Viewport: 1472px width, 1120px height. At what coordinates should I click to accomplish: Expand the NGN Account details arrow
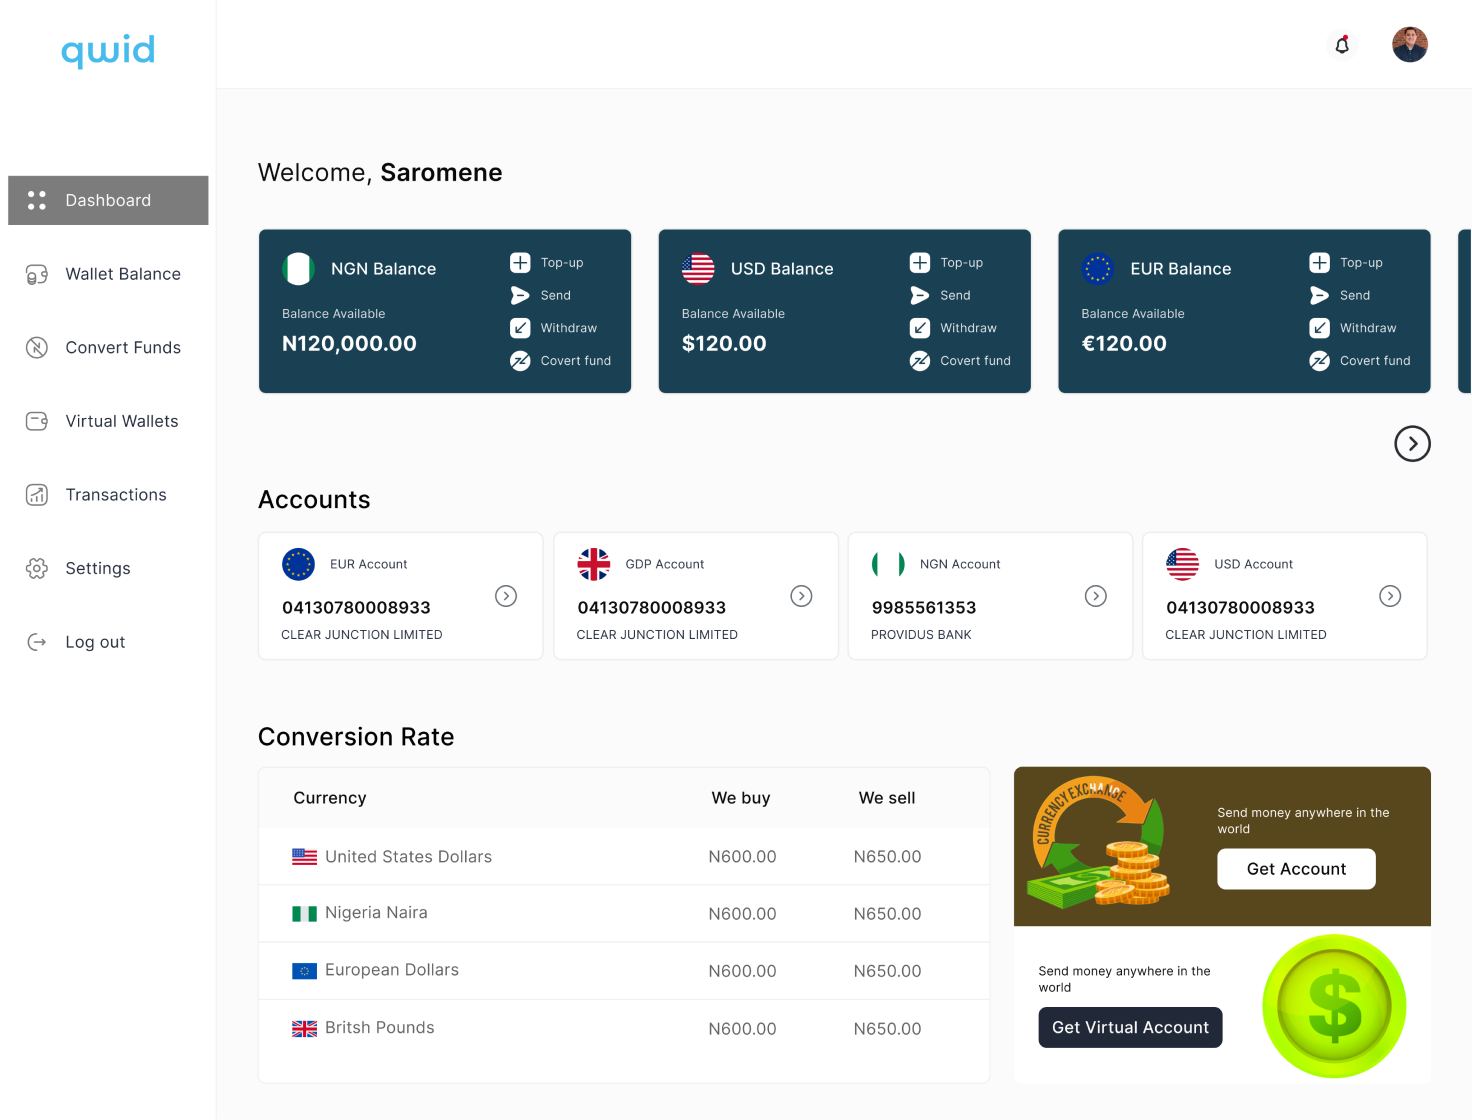pos(1096,596)
